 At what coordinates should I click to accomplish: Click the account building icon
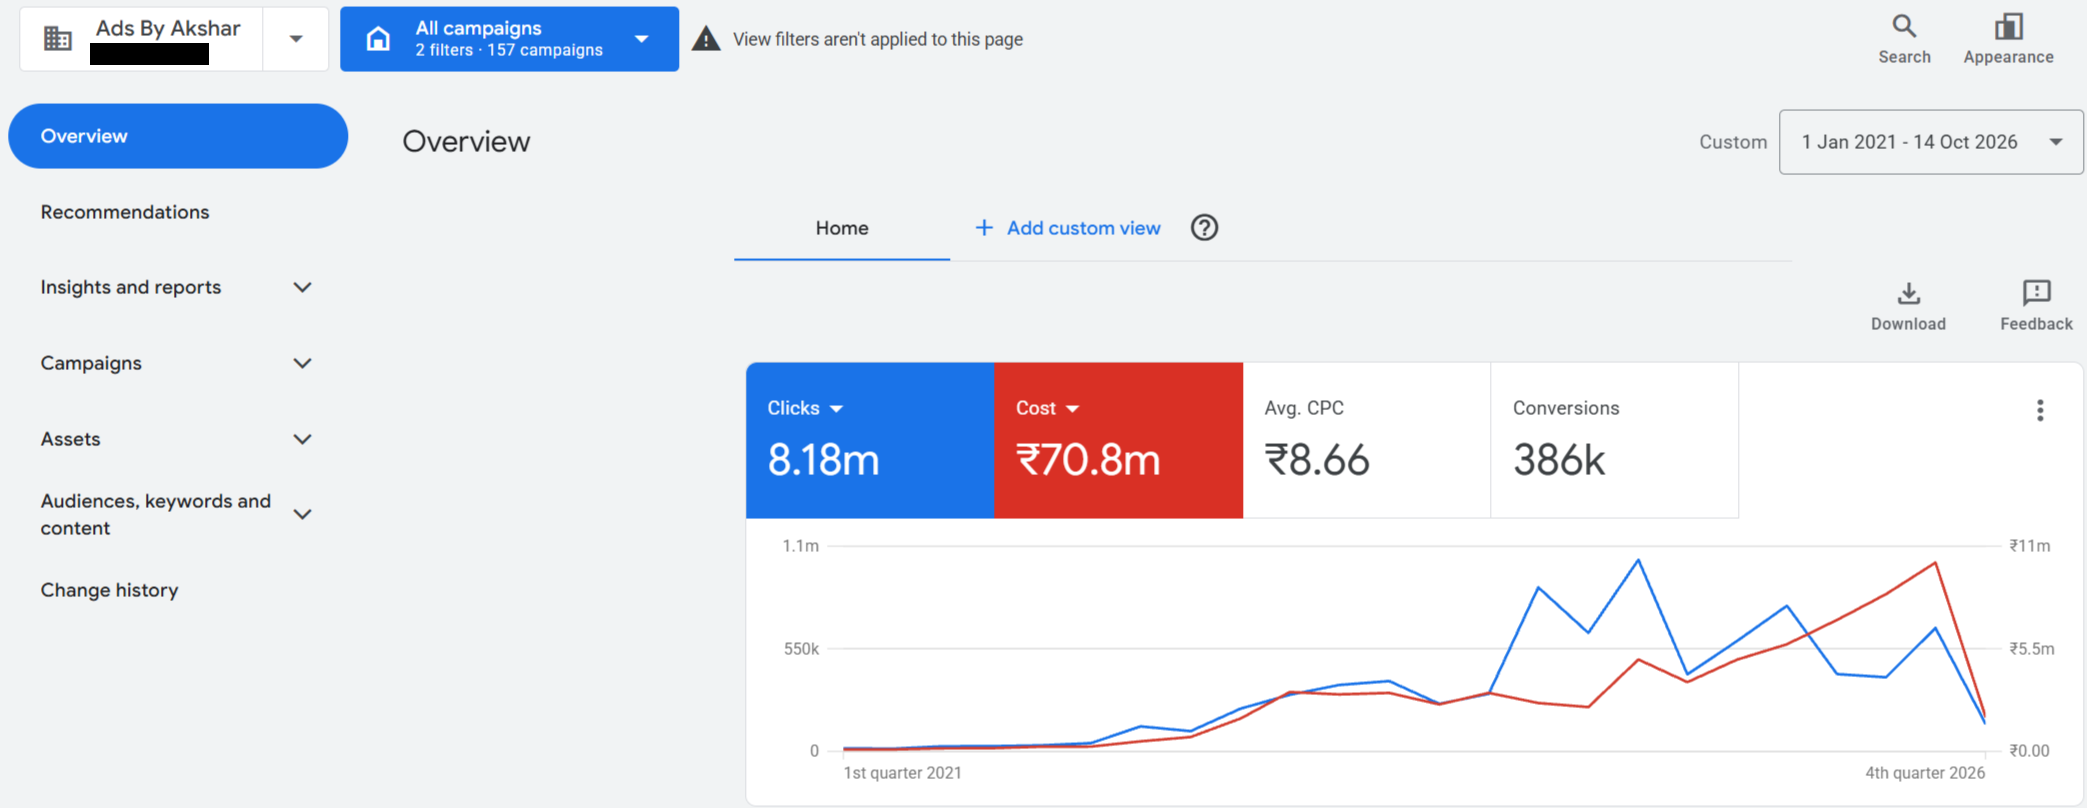click(58, 39)
